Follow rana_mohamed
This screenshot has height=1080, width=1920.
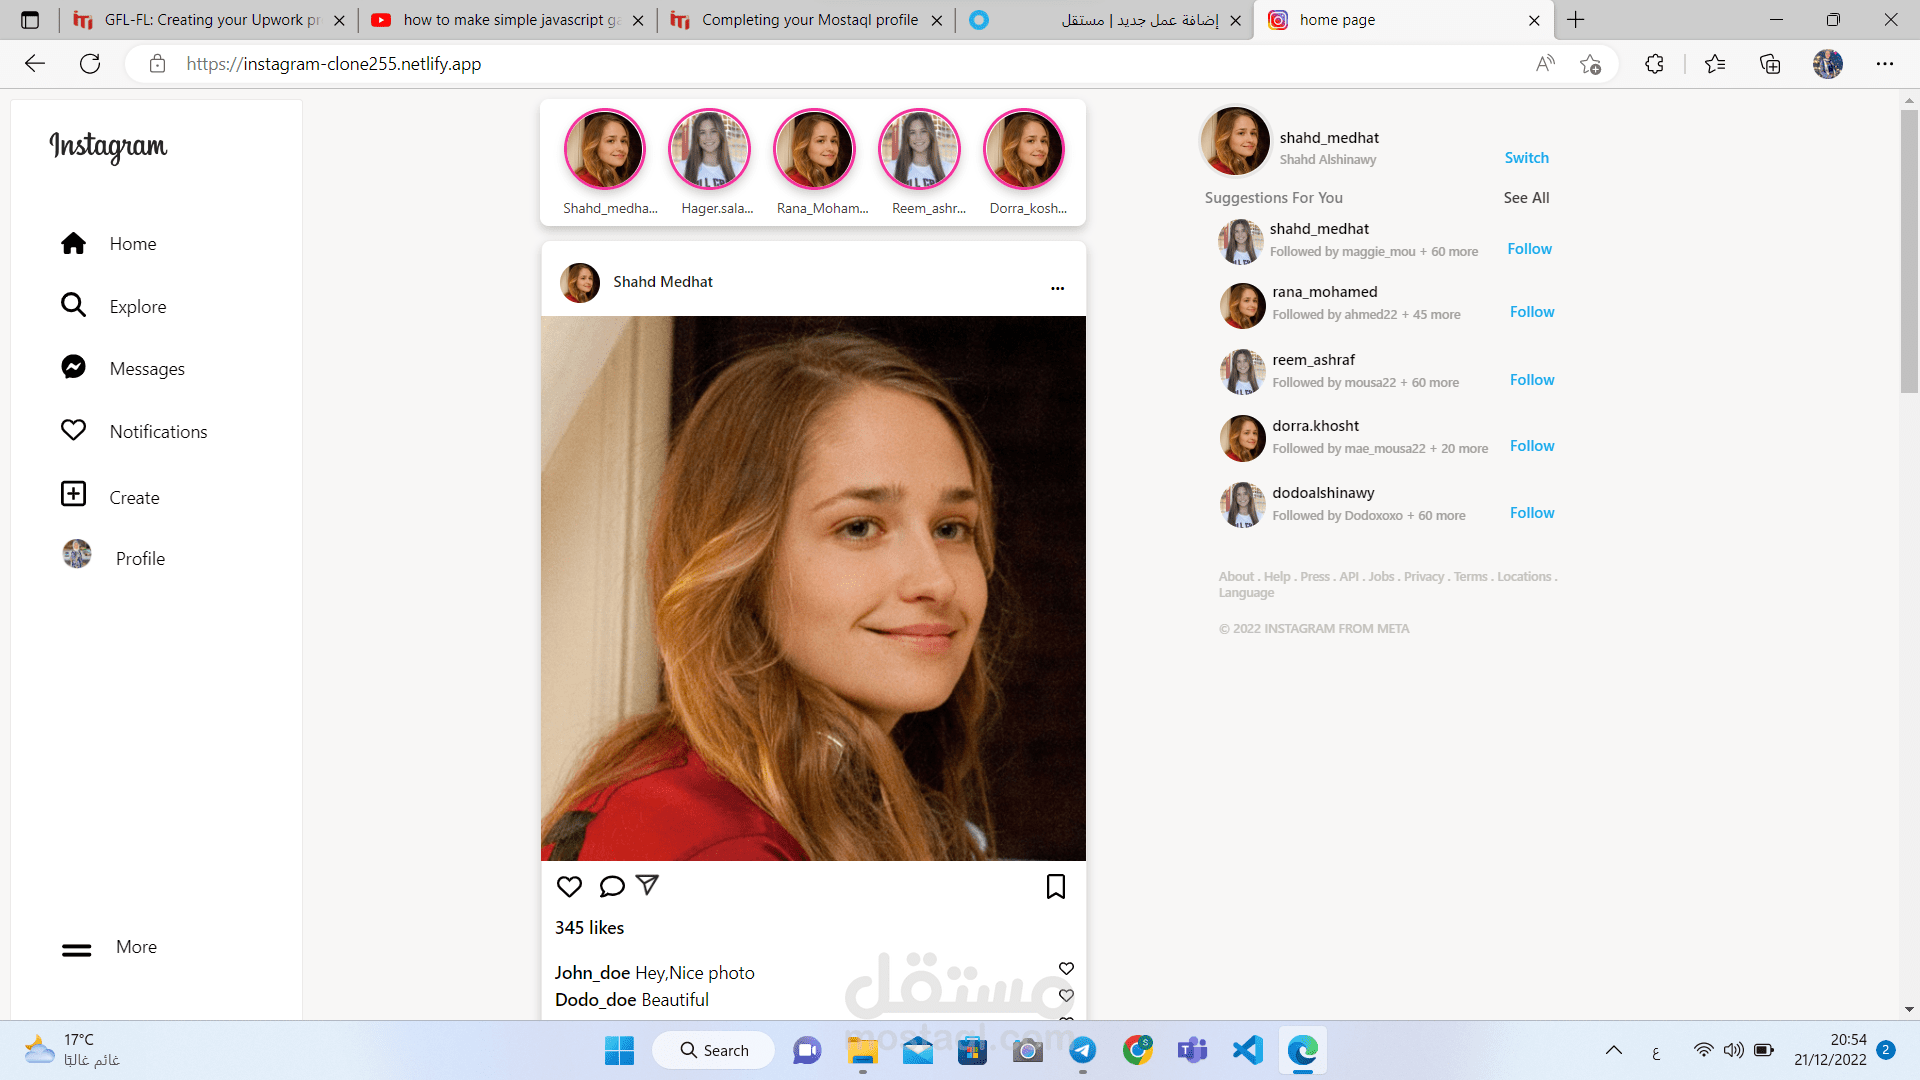[x=1532, y=312]
